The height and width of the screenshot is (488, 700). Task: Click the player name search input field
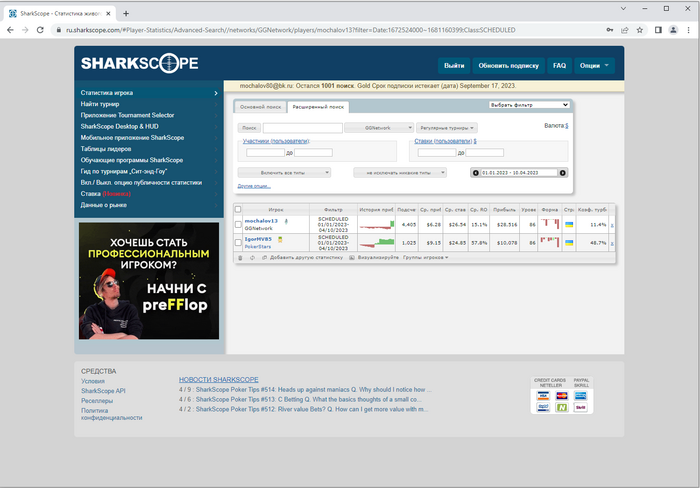click(303, 128)
